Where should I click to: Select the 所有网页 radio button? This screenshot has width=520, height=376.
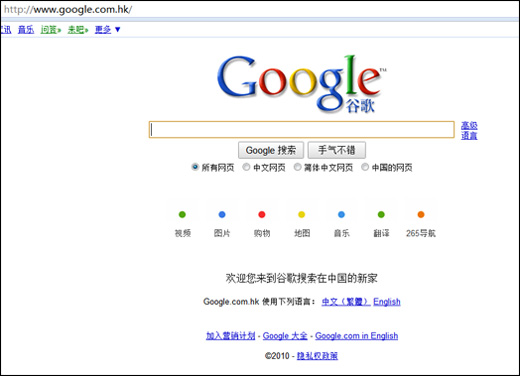pyautogui.click(x=195, y=167)
